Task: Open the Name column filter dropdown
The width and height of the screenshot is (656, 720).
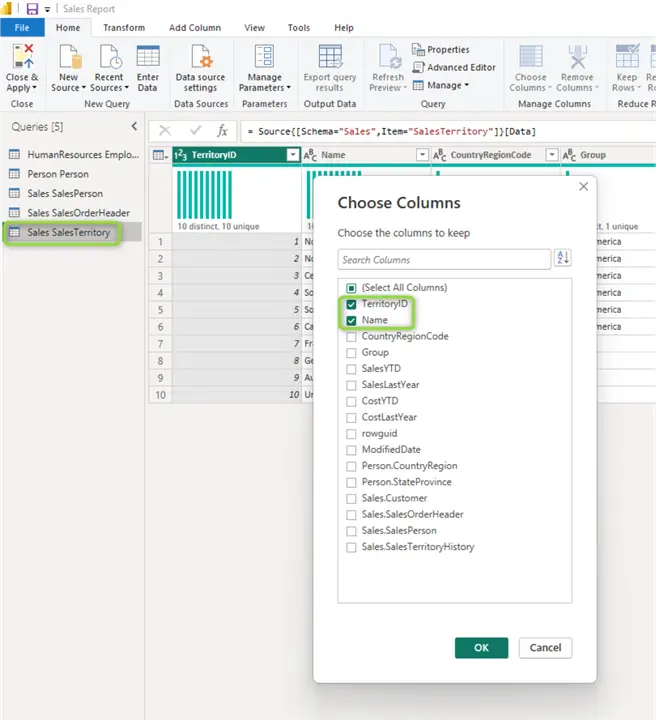Action: [x=422, y=155]
